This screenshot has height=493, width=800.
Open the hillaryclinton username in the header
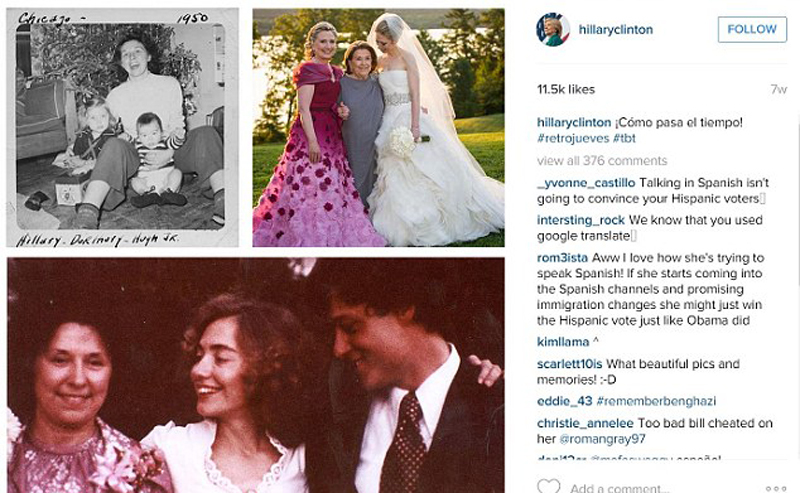click(615, 30)
